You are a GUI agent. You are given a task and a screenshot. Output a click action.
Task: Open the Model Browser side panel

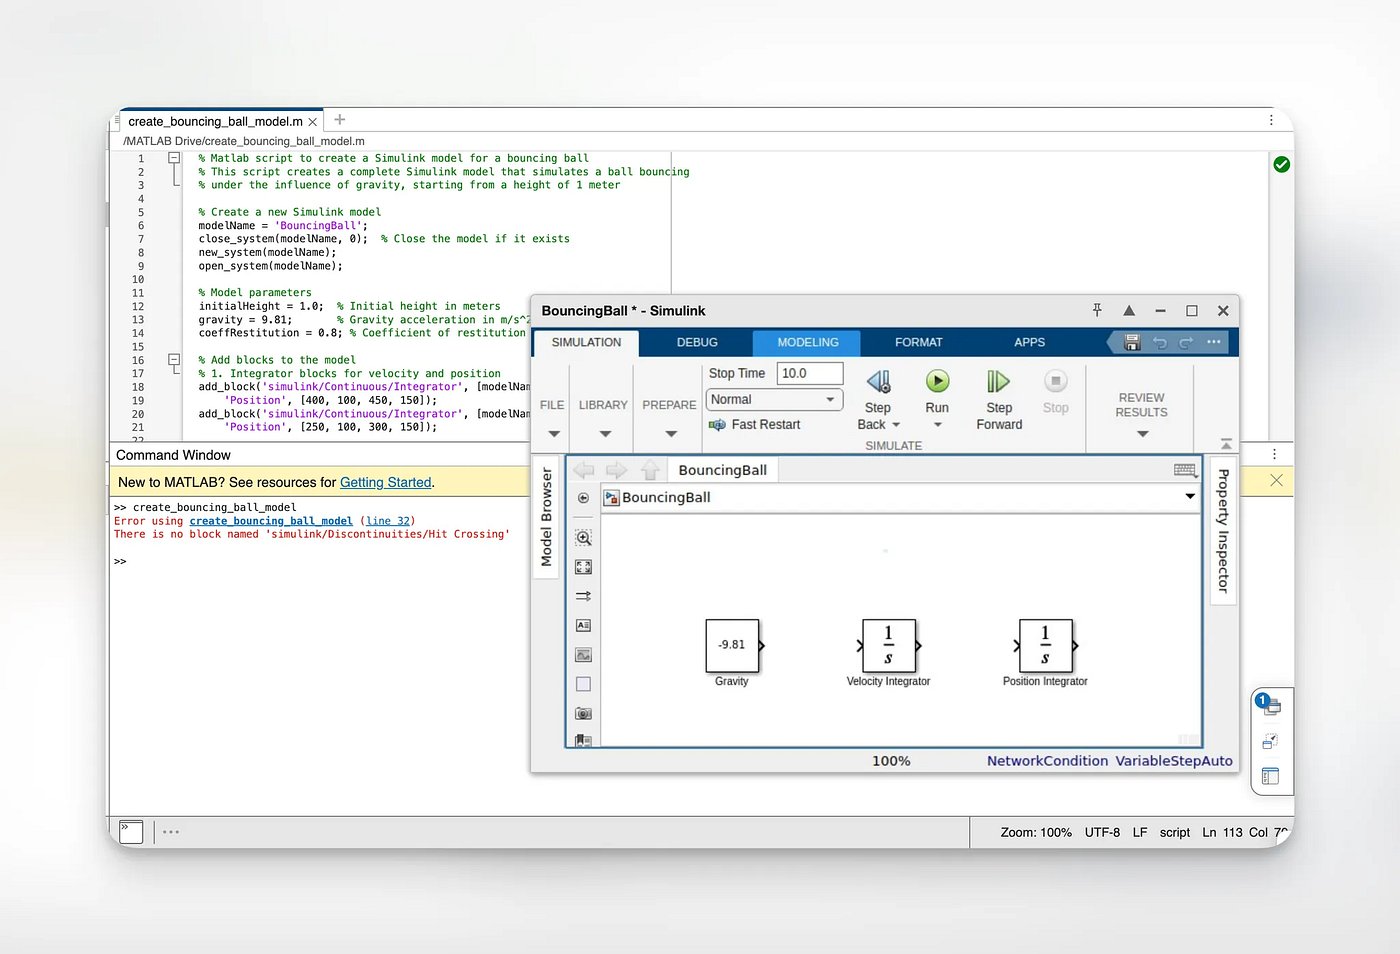(x=546, y=517)
